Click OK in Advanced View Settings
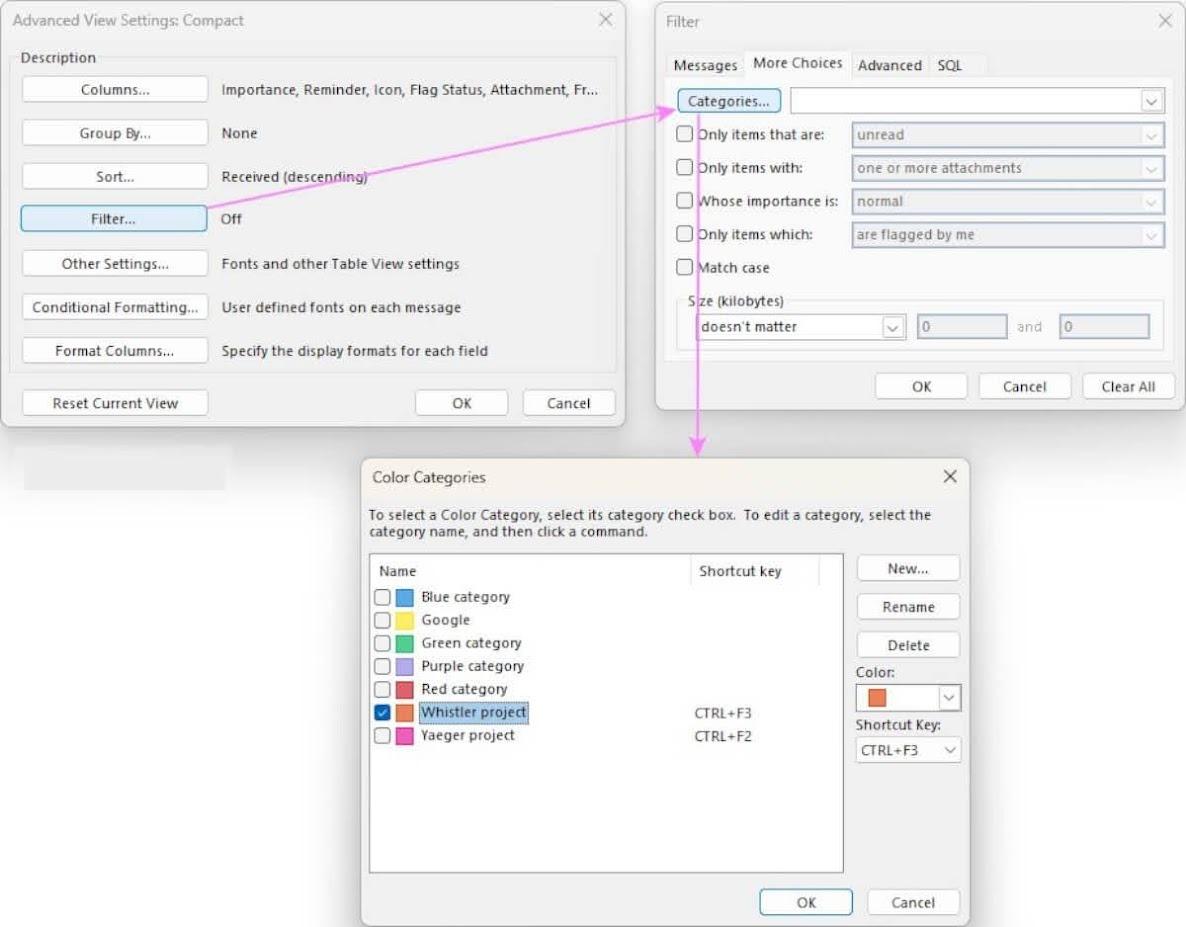The image size is (1186, 927). [x=461, y=403]
